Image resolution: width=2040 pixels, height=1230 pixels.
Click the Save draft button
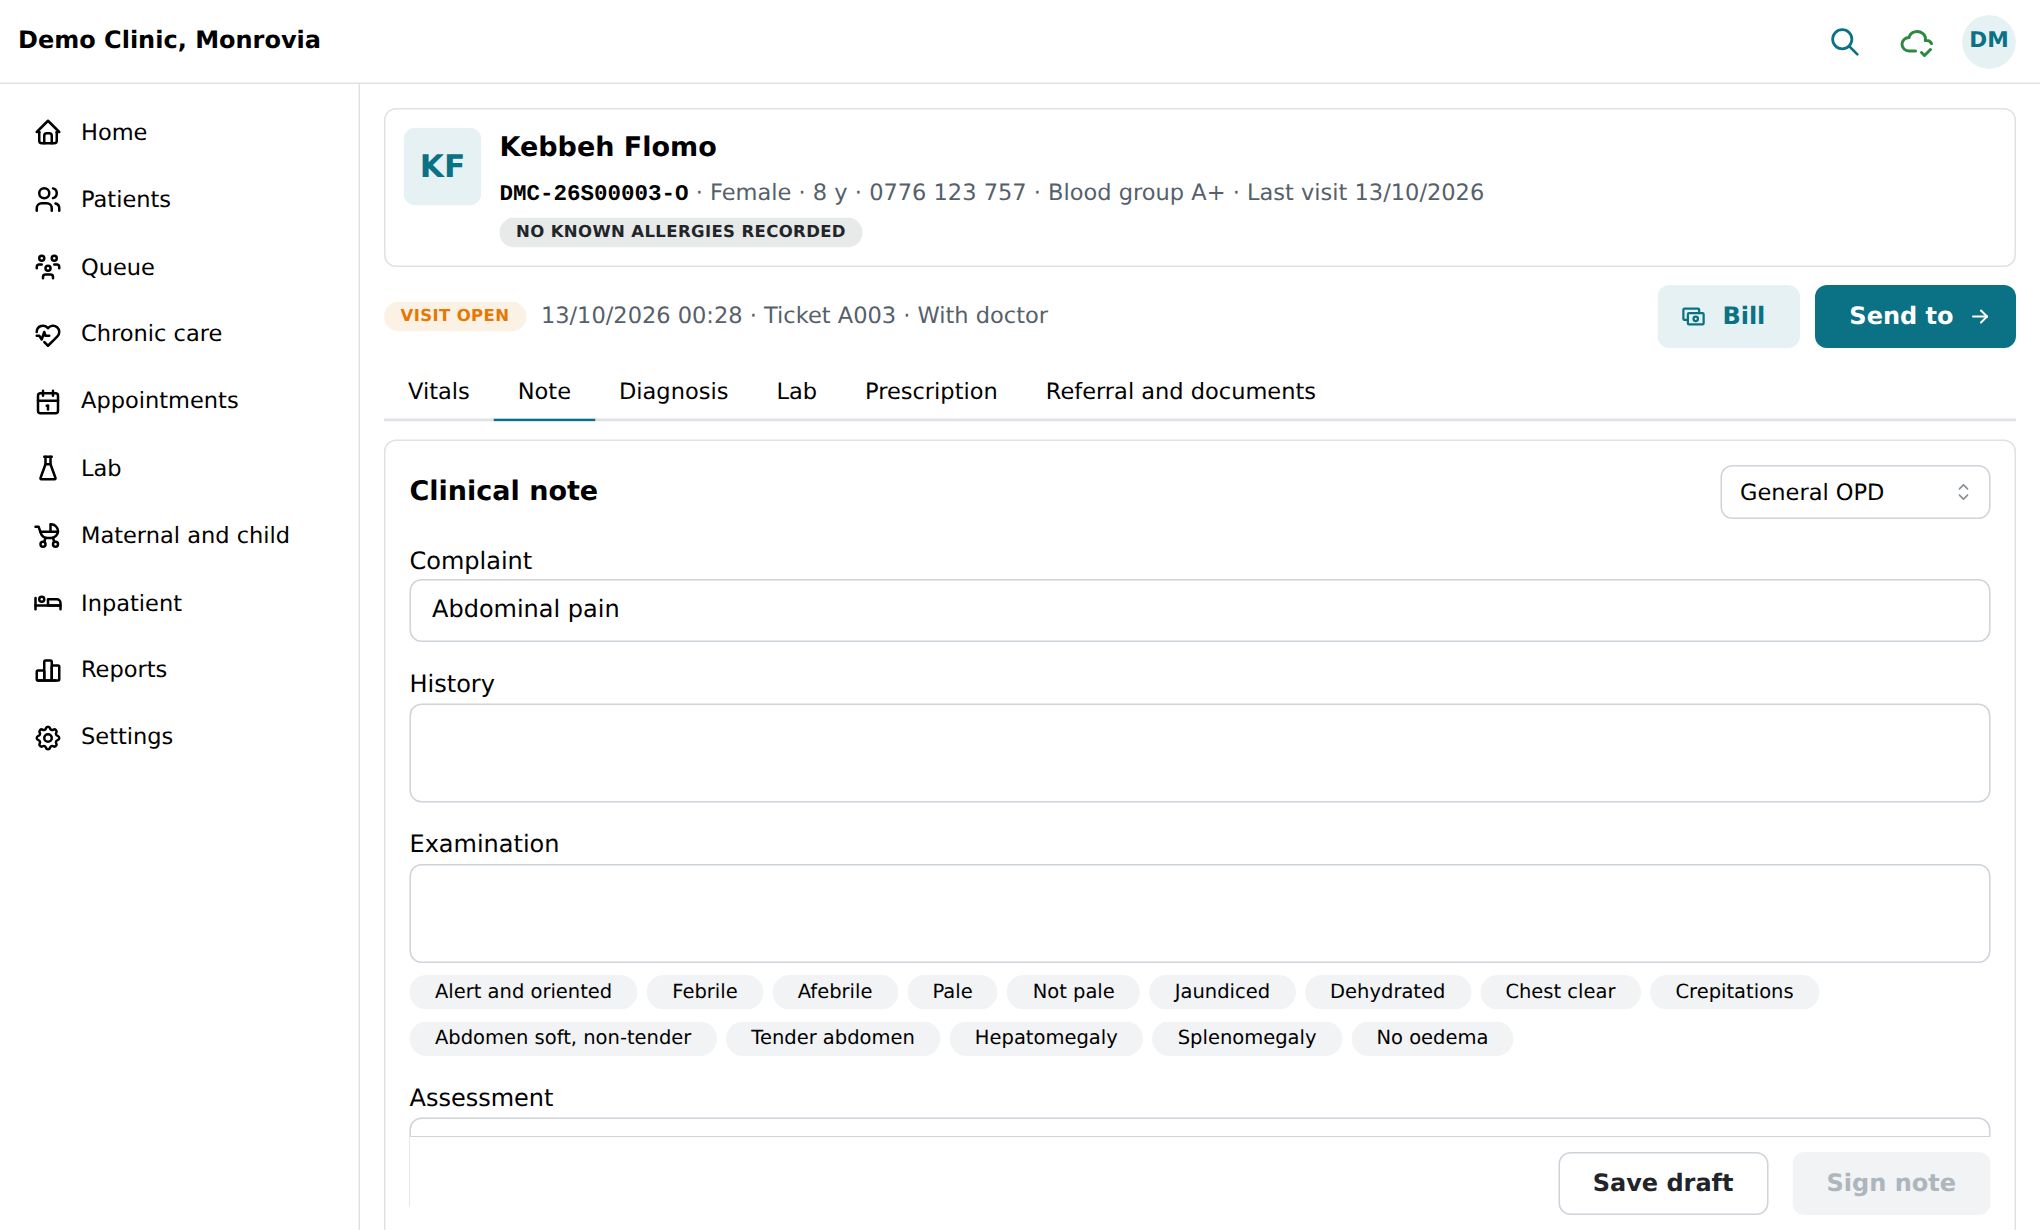[1662, 1183]
